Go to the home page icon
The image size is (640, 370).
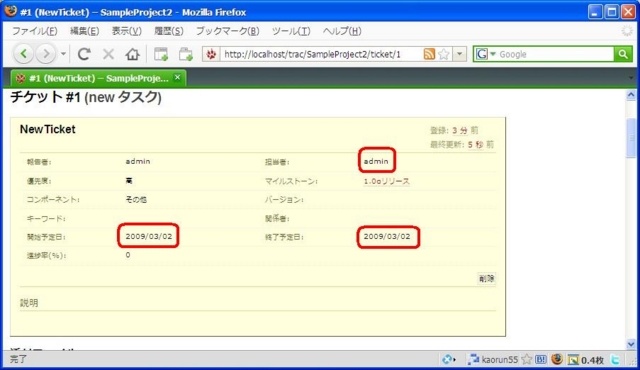tap(132, 54)
